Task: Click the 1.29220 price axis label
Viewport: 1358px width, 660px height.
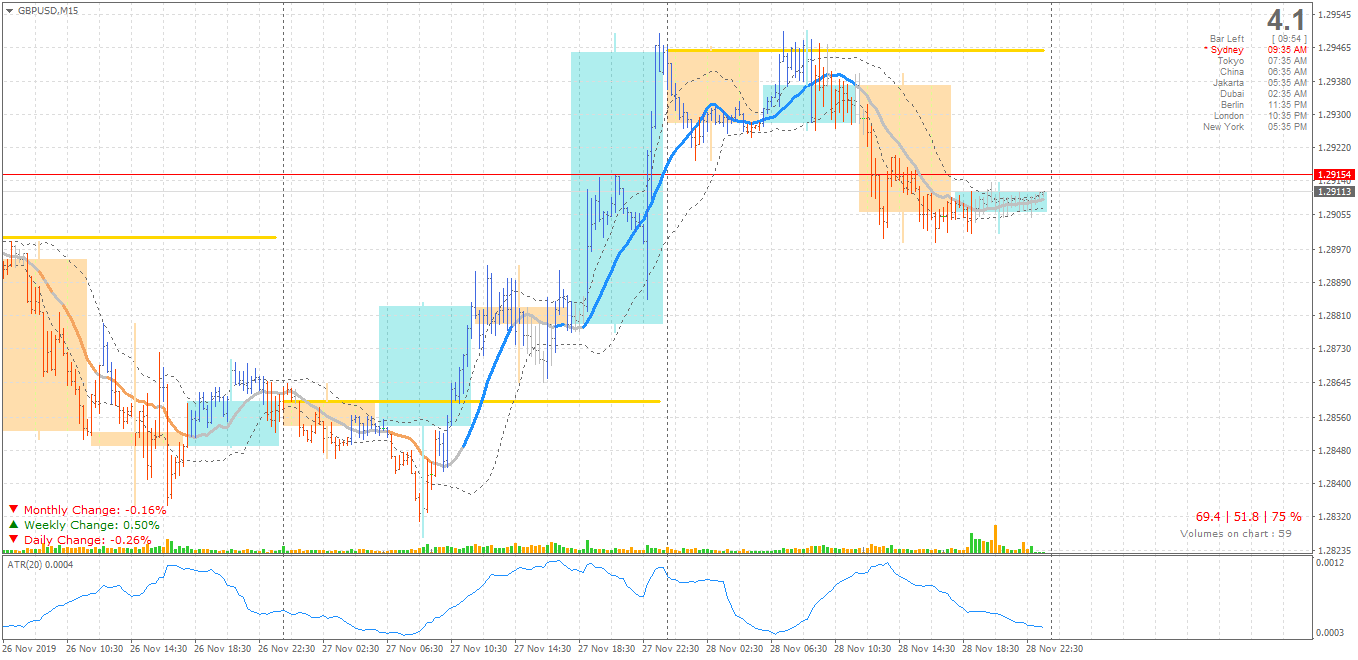Action: point(1337,148)
